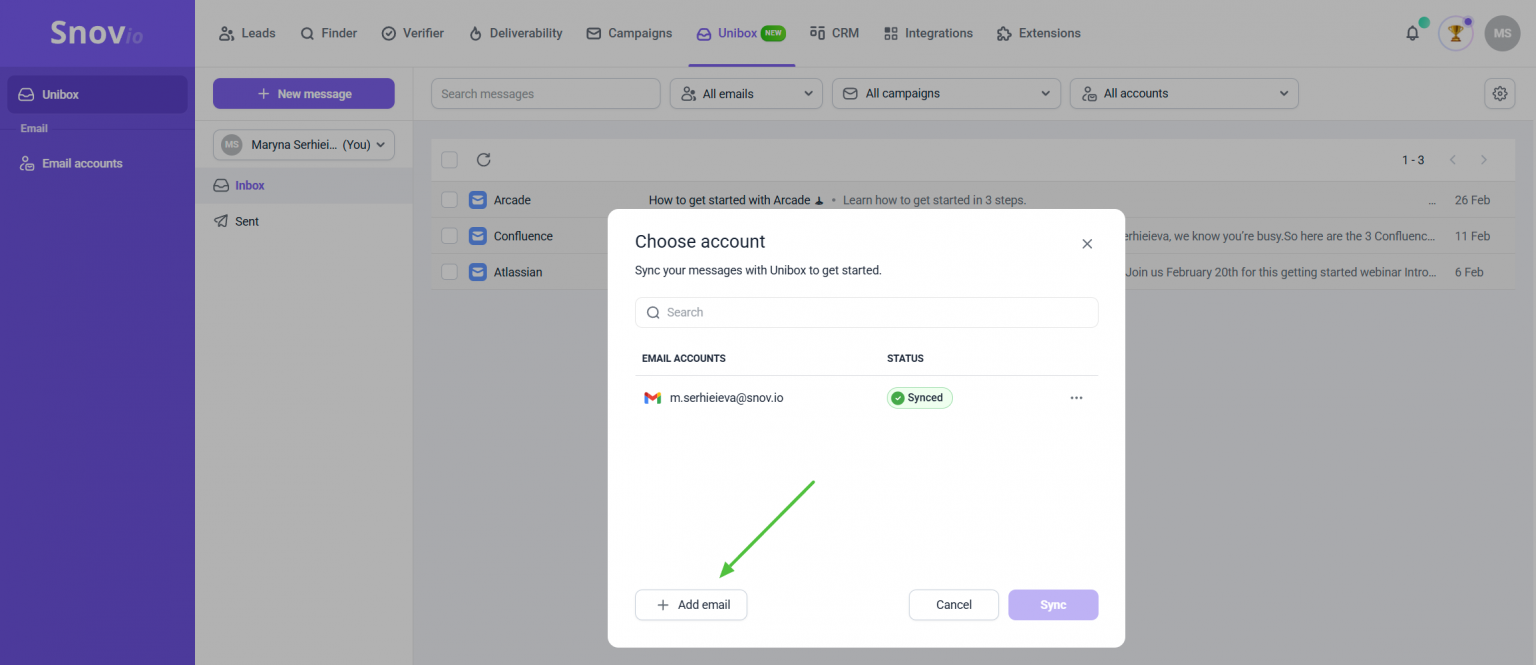1536x665 pixels.
Task: Open the Leads tab
Action: pyautogui.click(x=247, y=33)
